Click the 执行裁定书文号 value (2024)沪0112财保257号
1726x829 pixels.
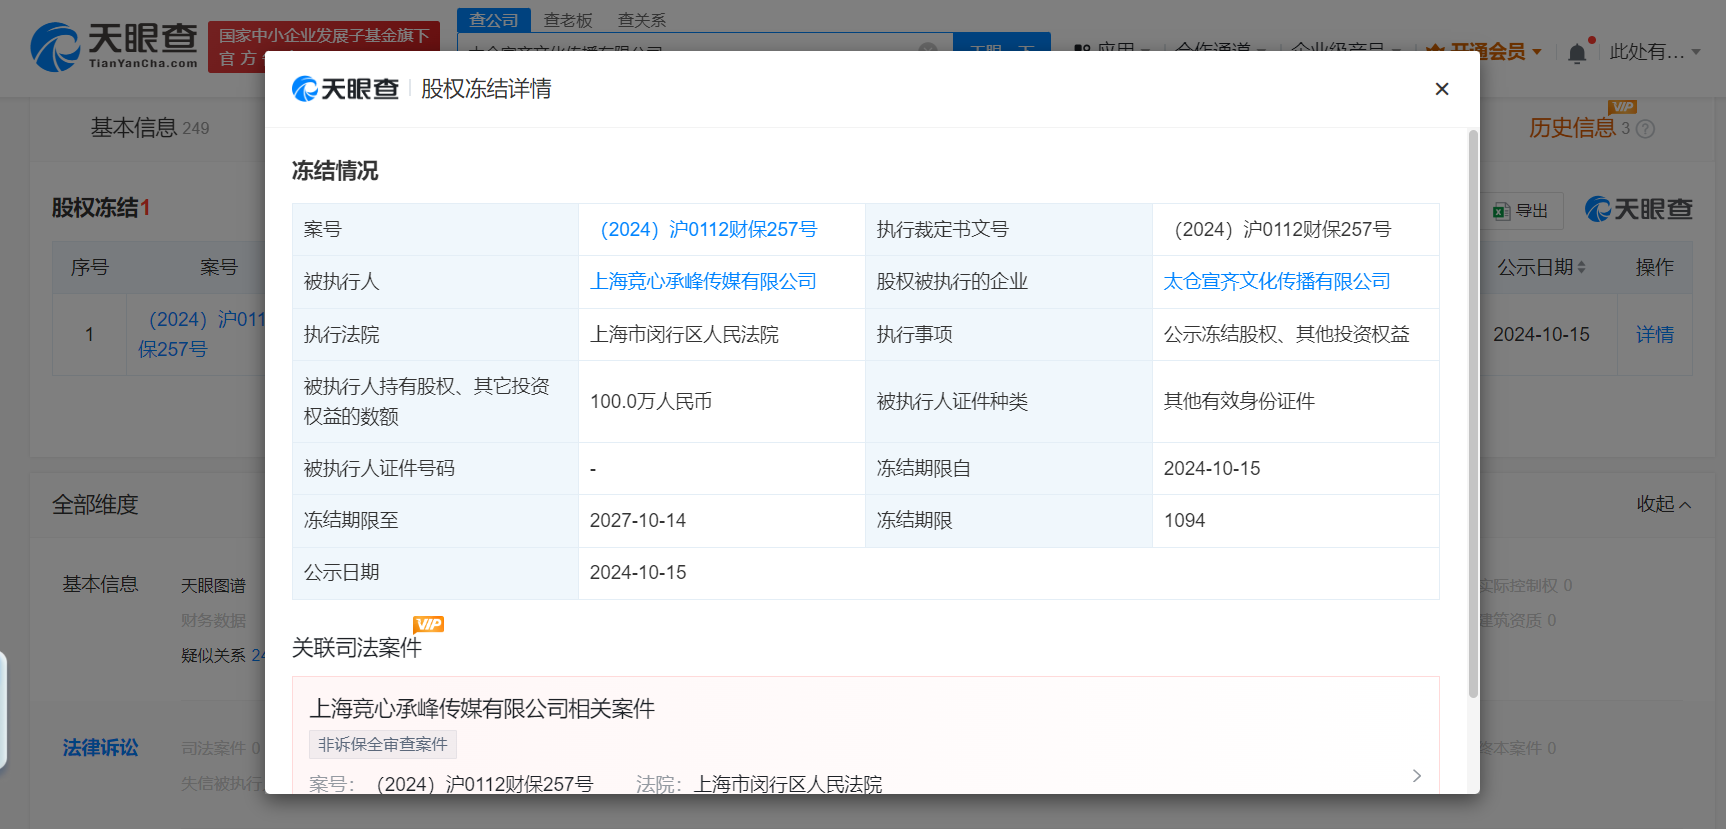click(1283, 230)
